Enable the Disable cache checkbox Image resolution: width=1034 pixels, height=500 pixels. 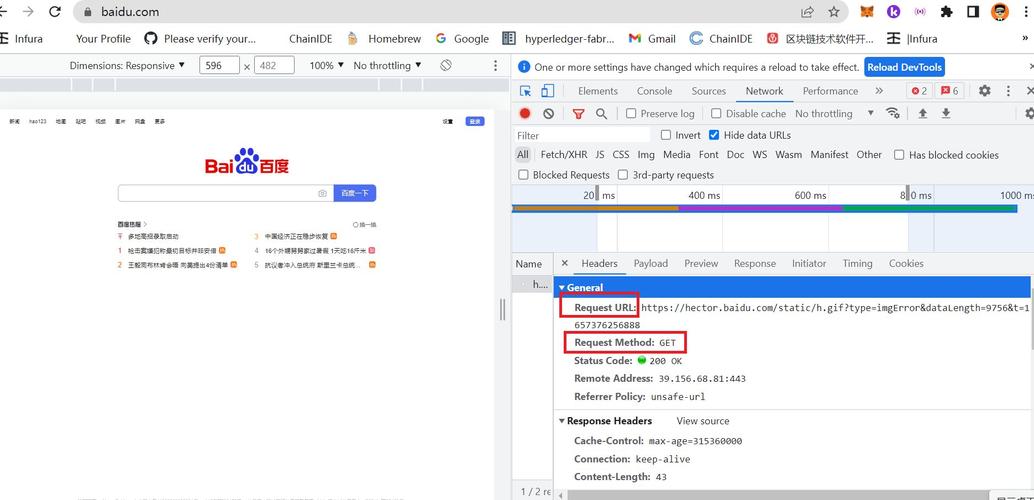716,113
